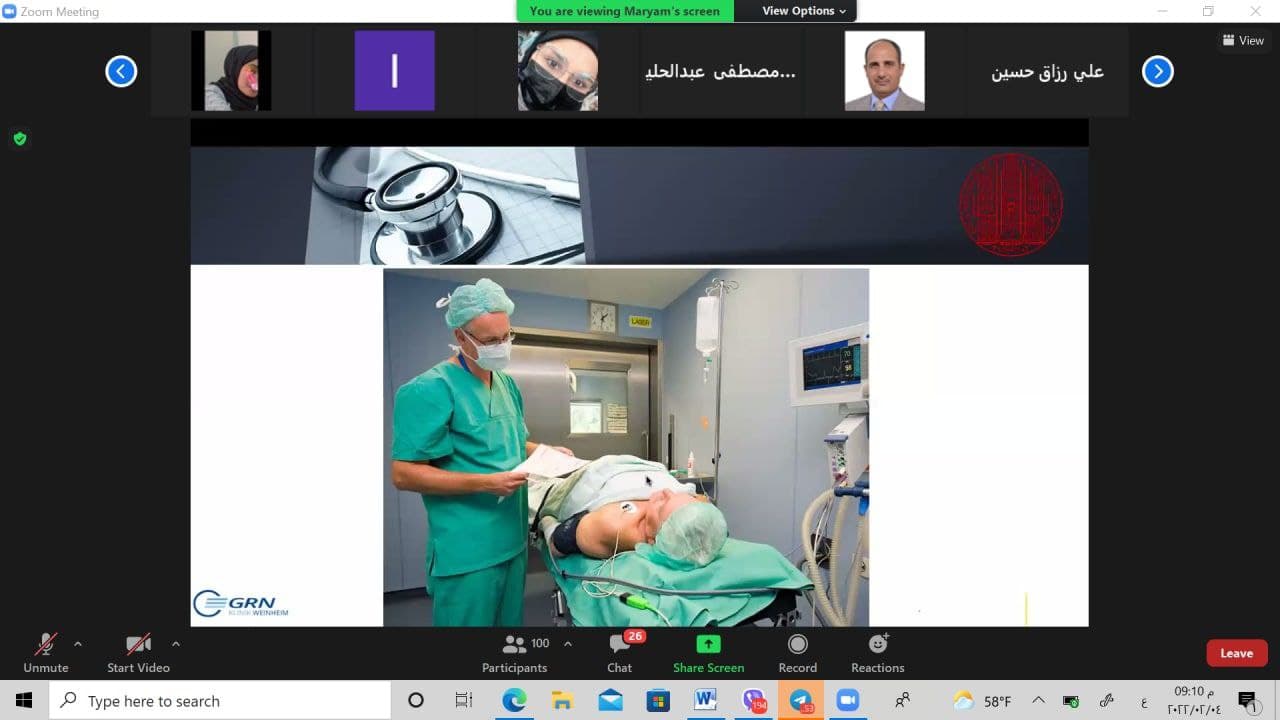Open Task View on the taskbar
1280x720 pixels.
tap(464, 700)
